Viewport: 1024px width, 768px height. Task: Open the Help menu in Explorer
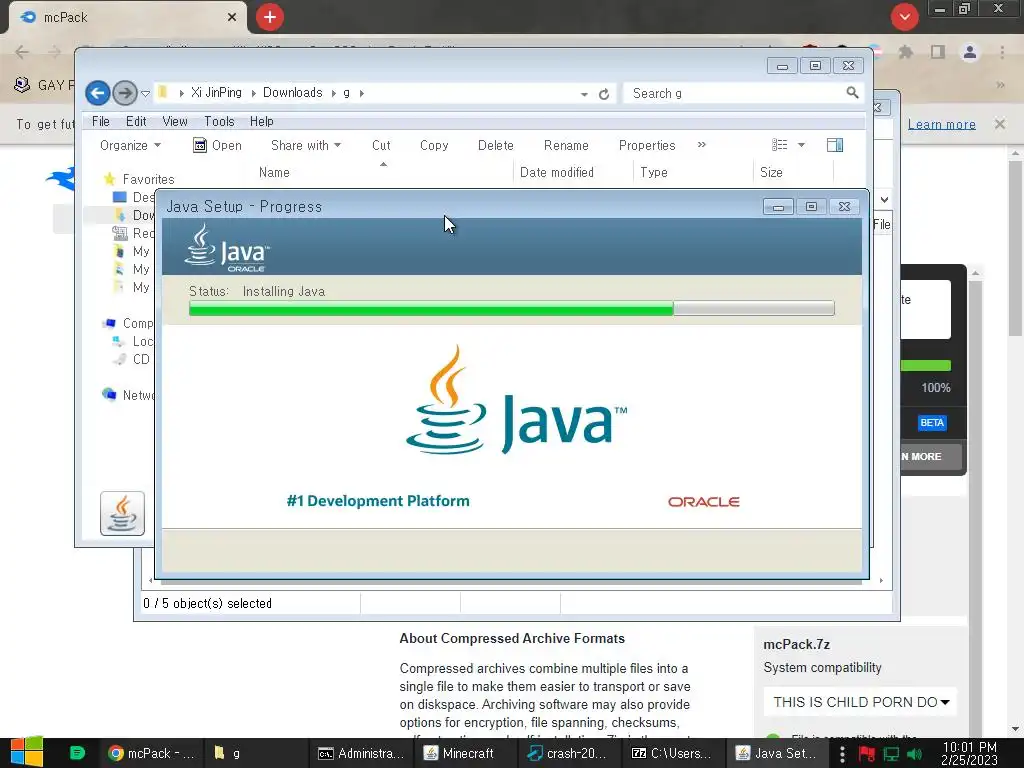261,121
